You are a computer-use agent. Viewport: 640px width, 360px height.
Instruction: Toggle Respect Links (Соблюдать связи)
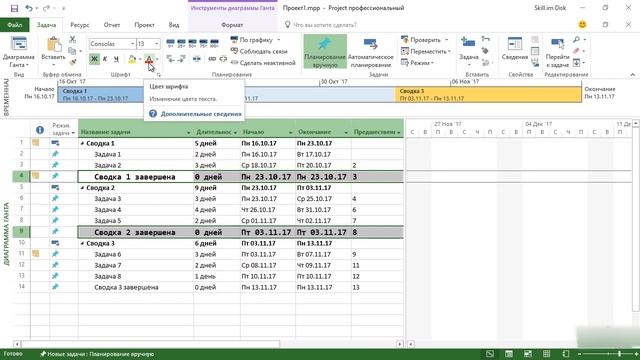(259, 51)
